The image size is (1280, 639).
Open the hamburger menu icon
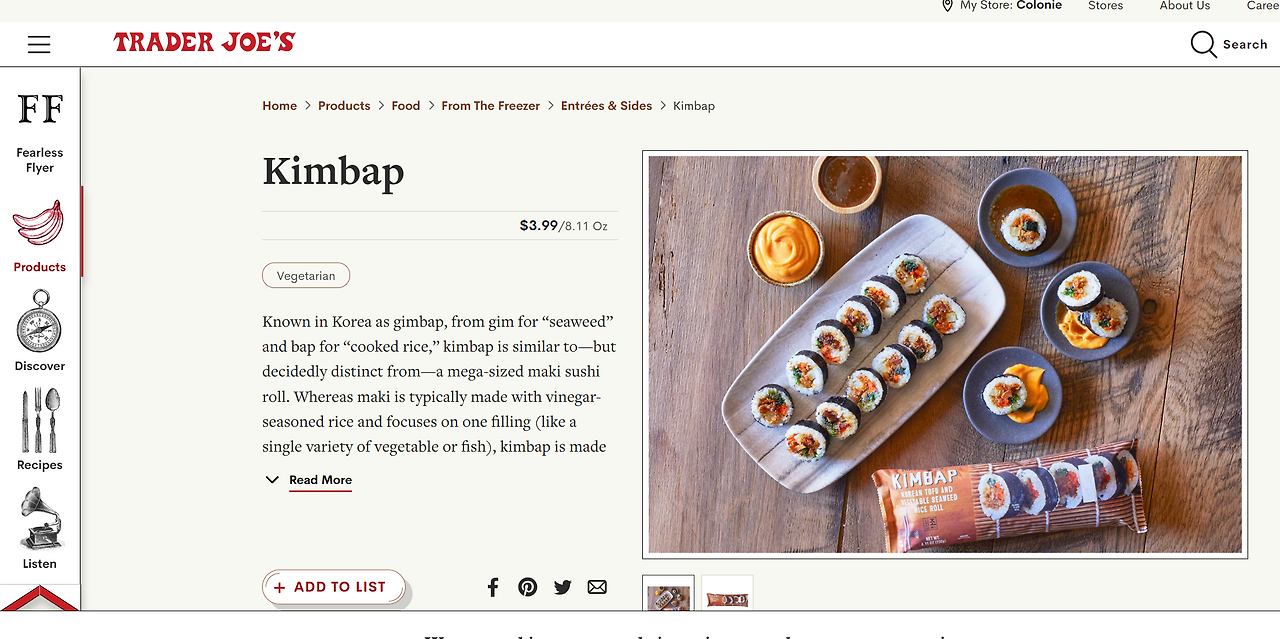pyautogui.click(x=39, y=44)
